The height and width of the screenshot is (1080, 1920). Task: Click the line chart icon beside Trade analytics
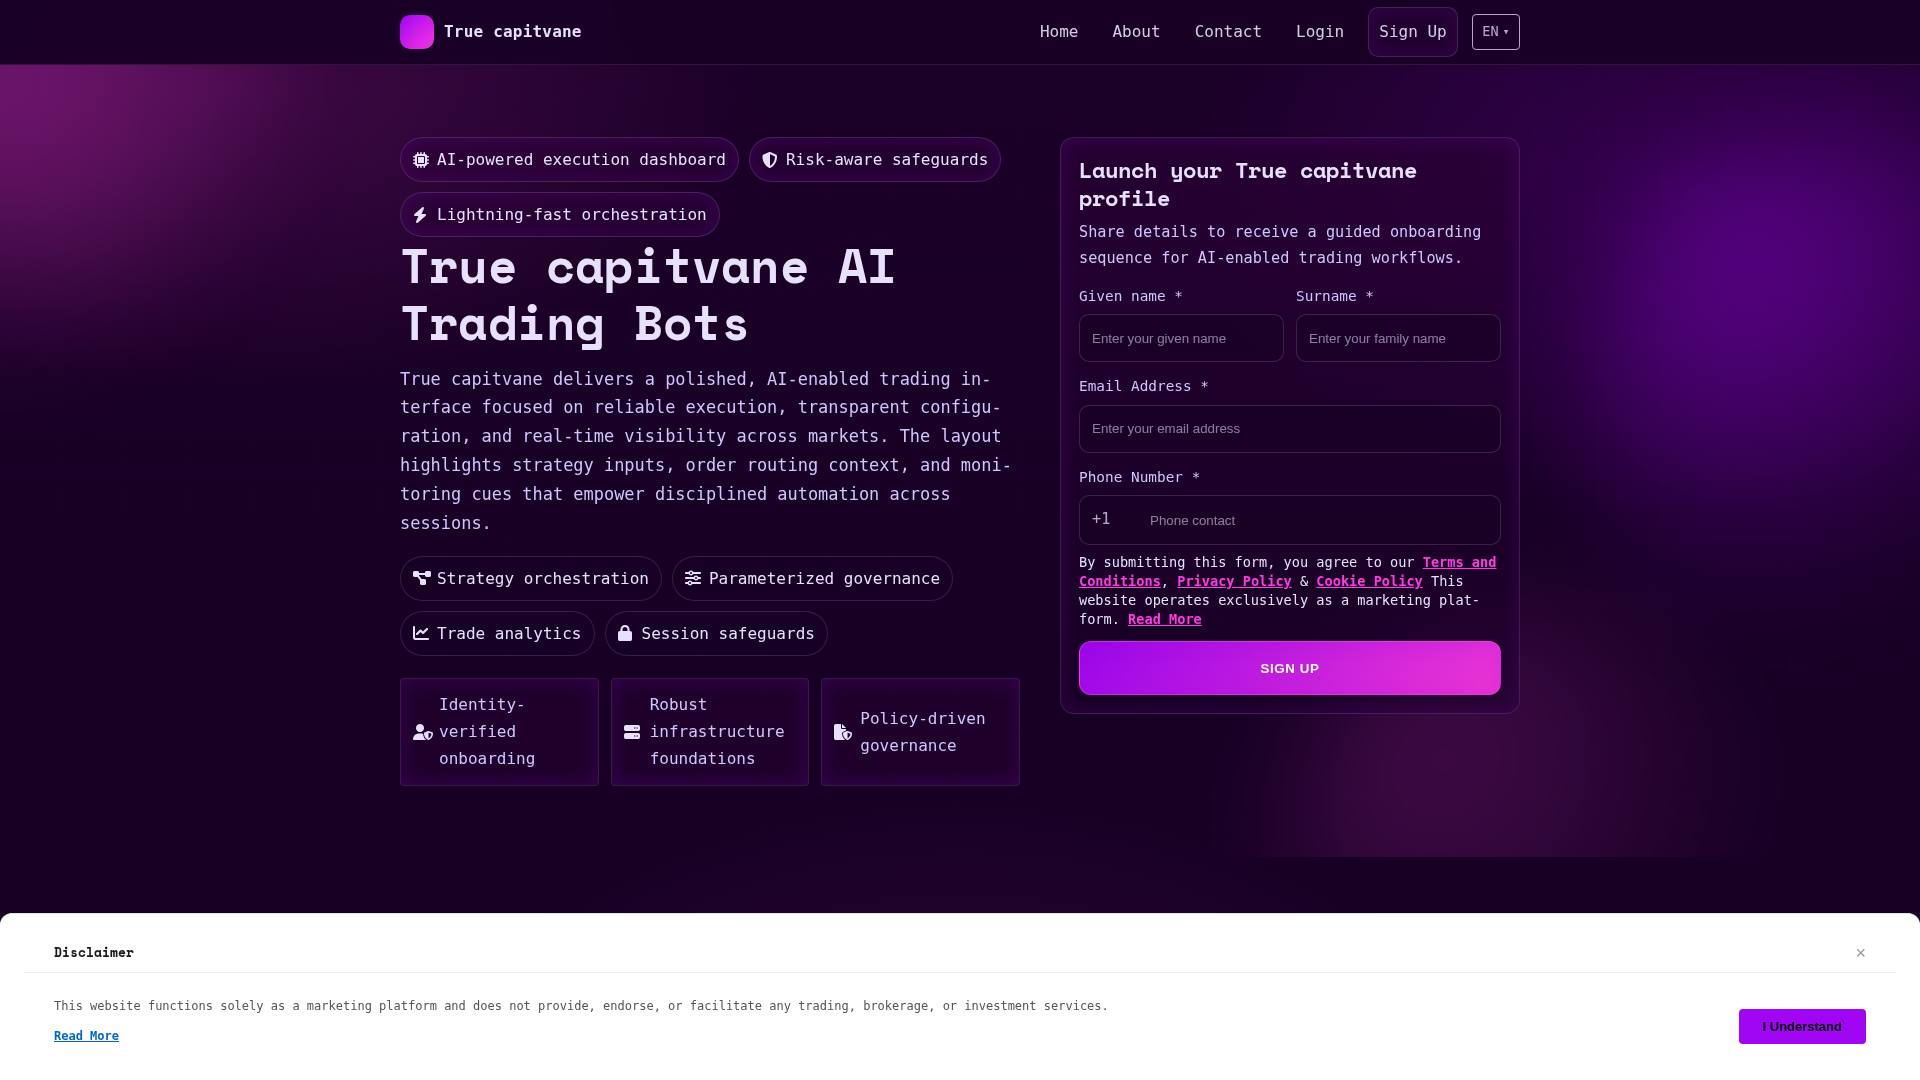click(421, 633)
